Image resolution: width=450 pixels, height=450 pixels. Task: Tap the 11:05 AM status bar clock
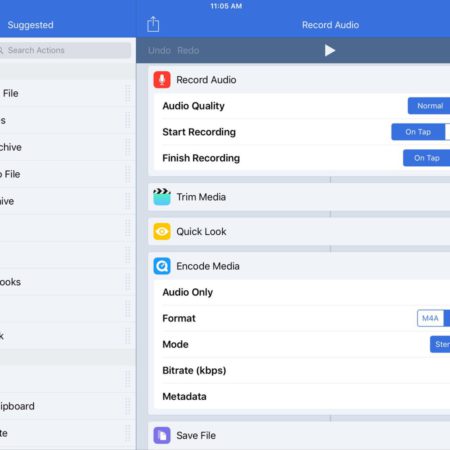[x=226, y=6]
